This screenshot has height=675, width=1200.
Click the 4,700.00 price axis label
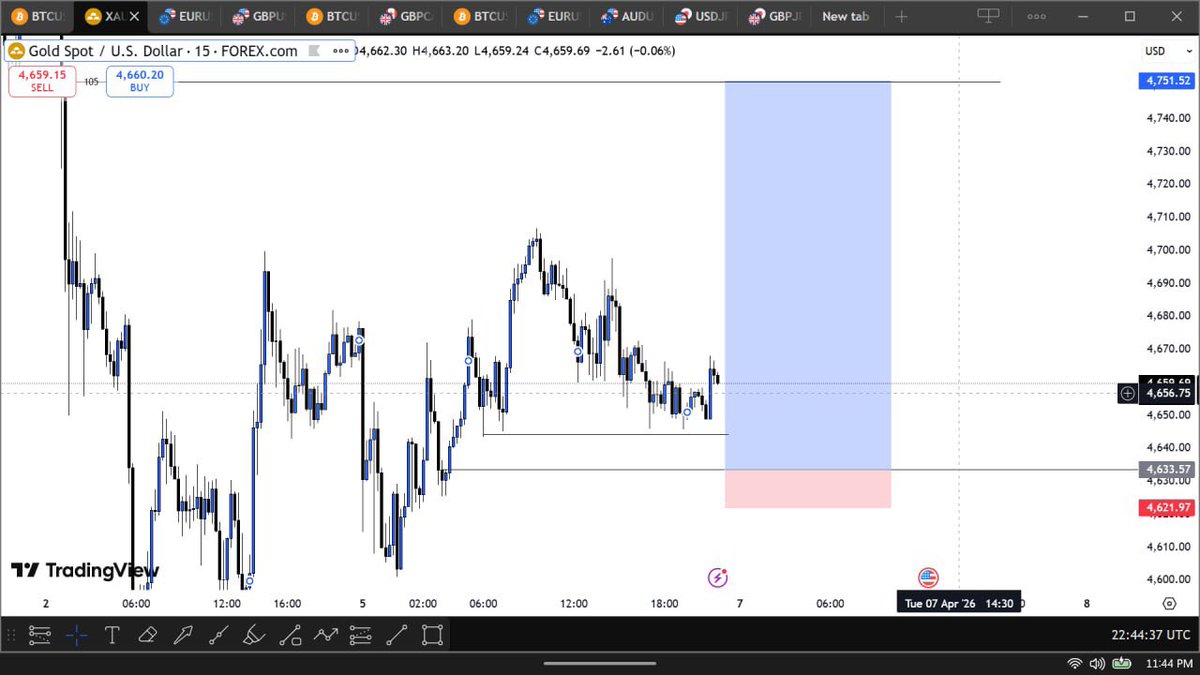(x=1166, y=250)
